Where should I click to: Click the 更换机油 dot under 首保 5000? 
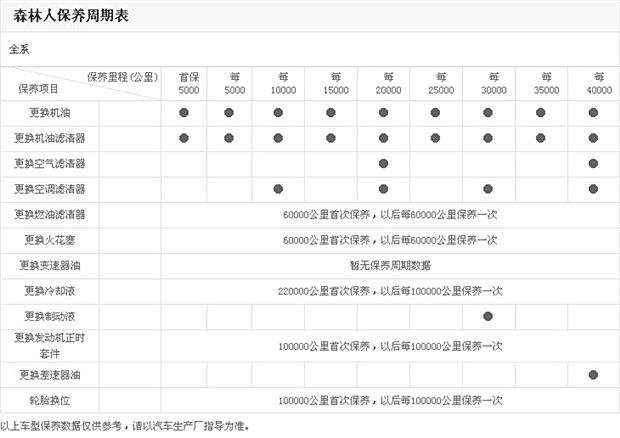pyautogui.click(x=184, y=113)
